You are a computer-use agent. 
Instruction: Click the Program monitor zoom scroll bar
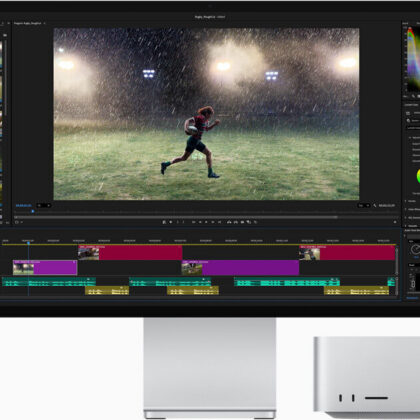(x=176, y=217)
